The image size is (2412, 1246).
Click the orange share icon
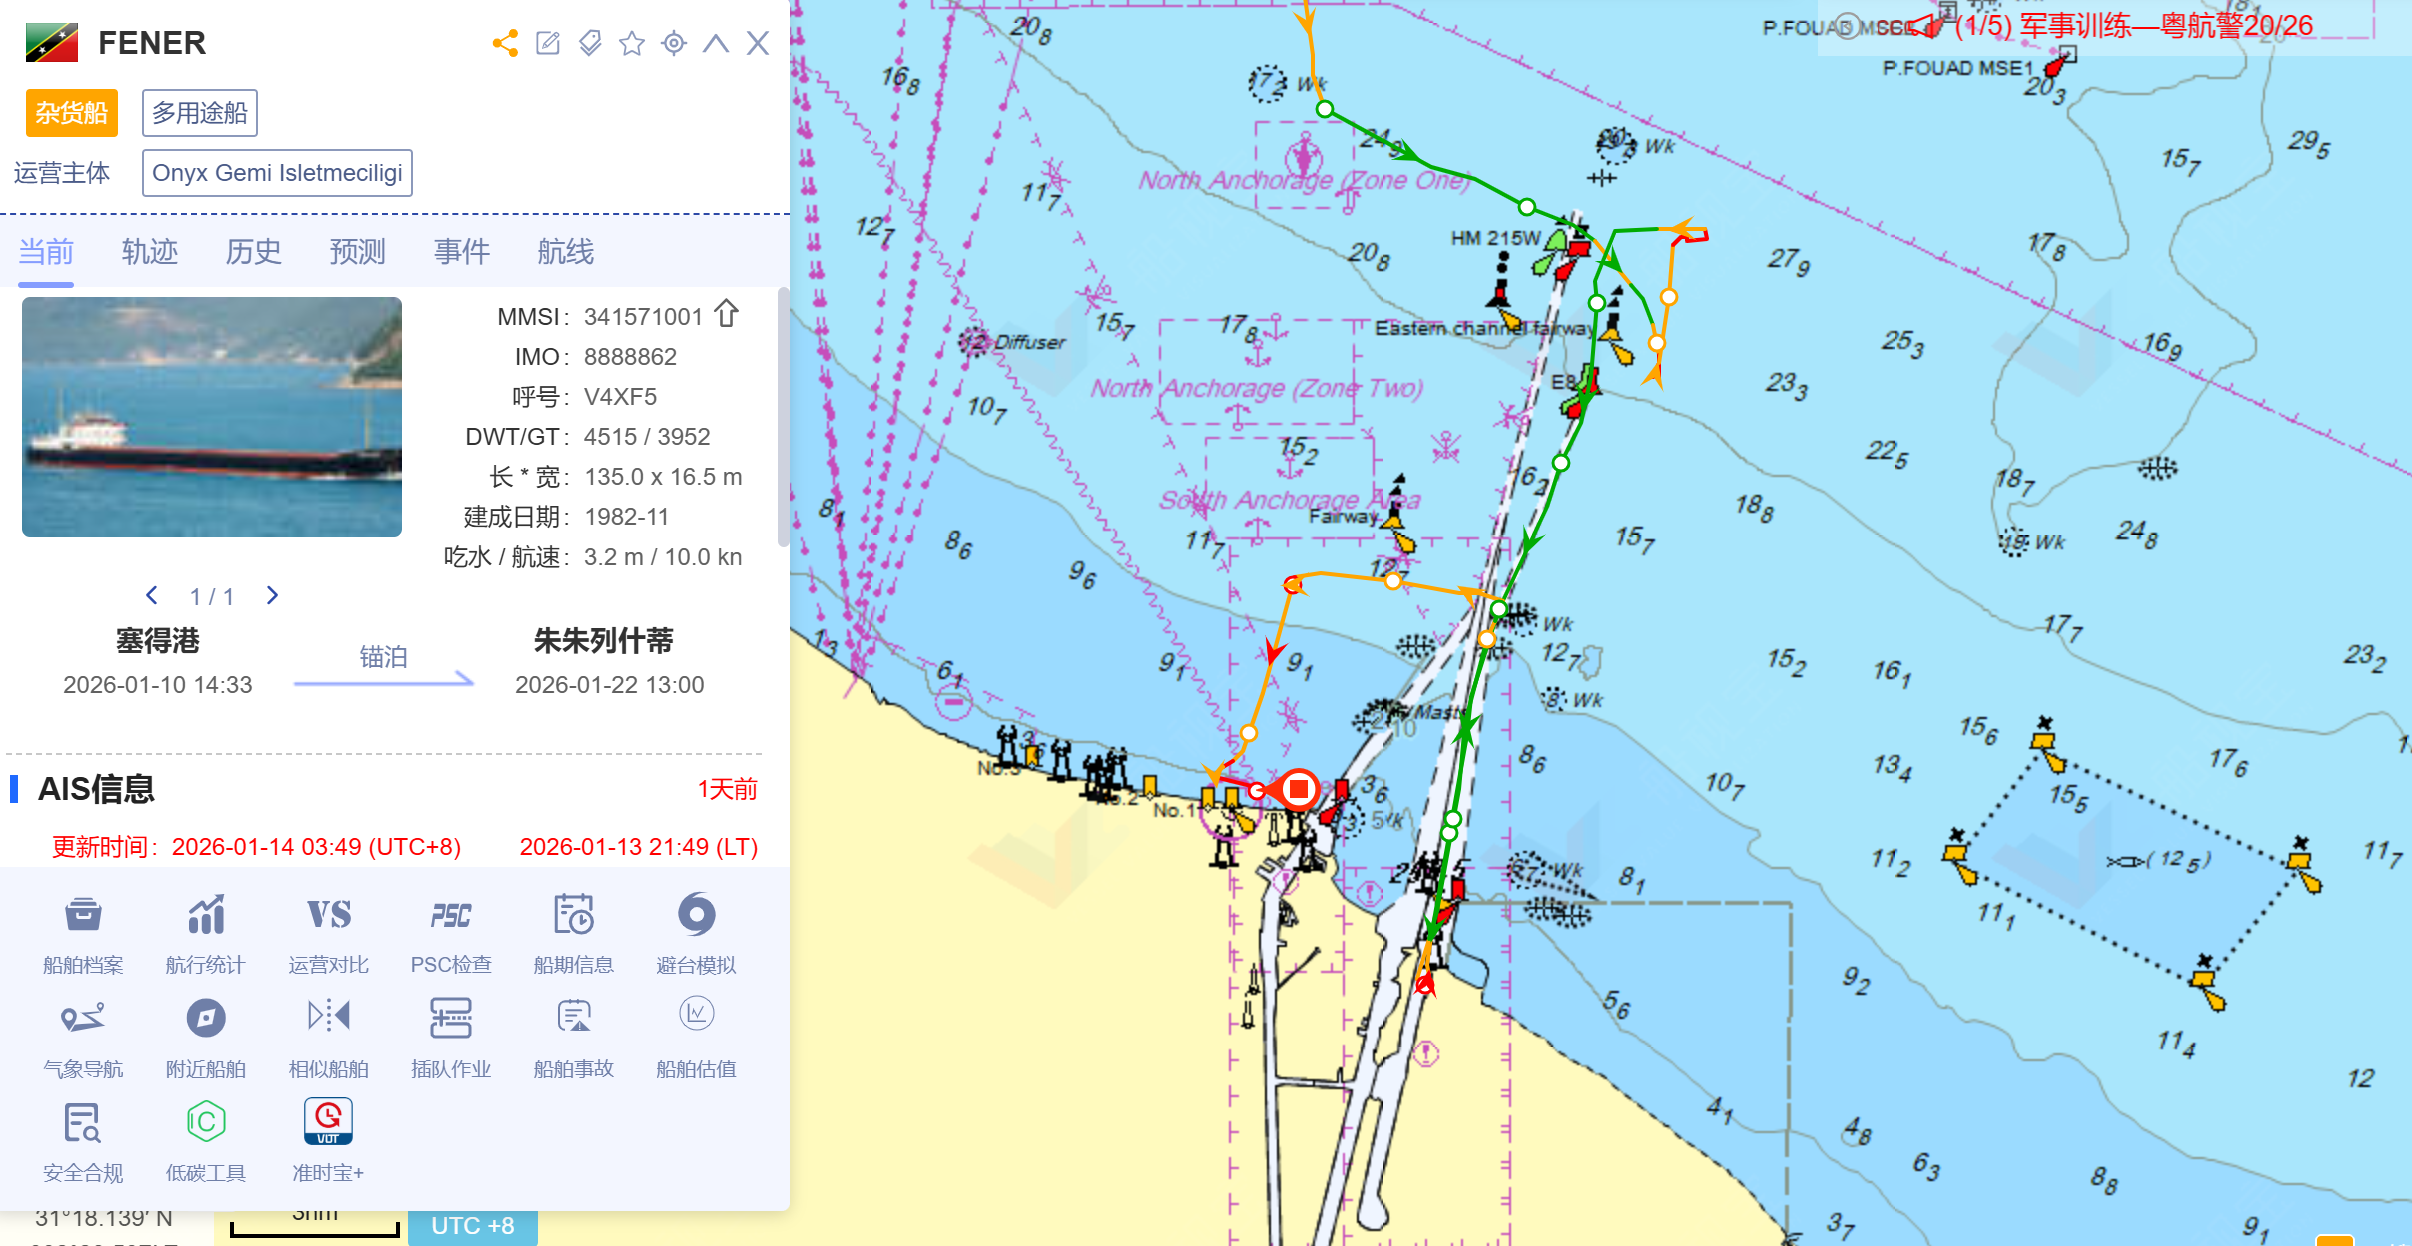pyautogui.click(x=505, y=43)
